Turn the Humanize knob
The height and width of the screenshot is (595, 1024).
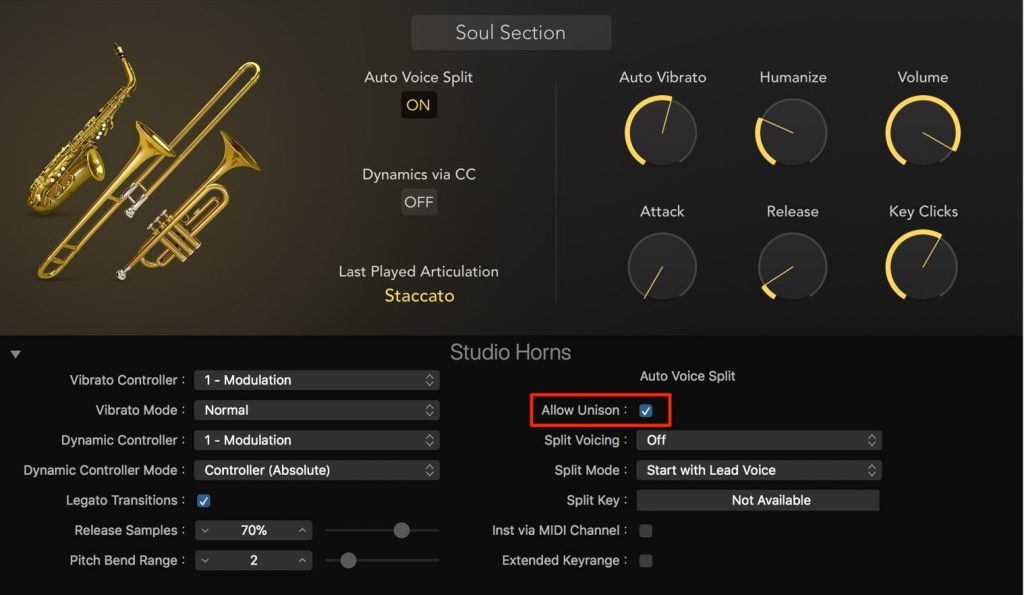[x=791, y=131]
